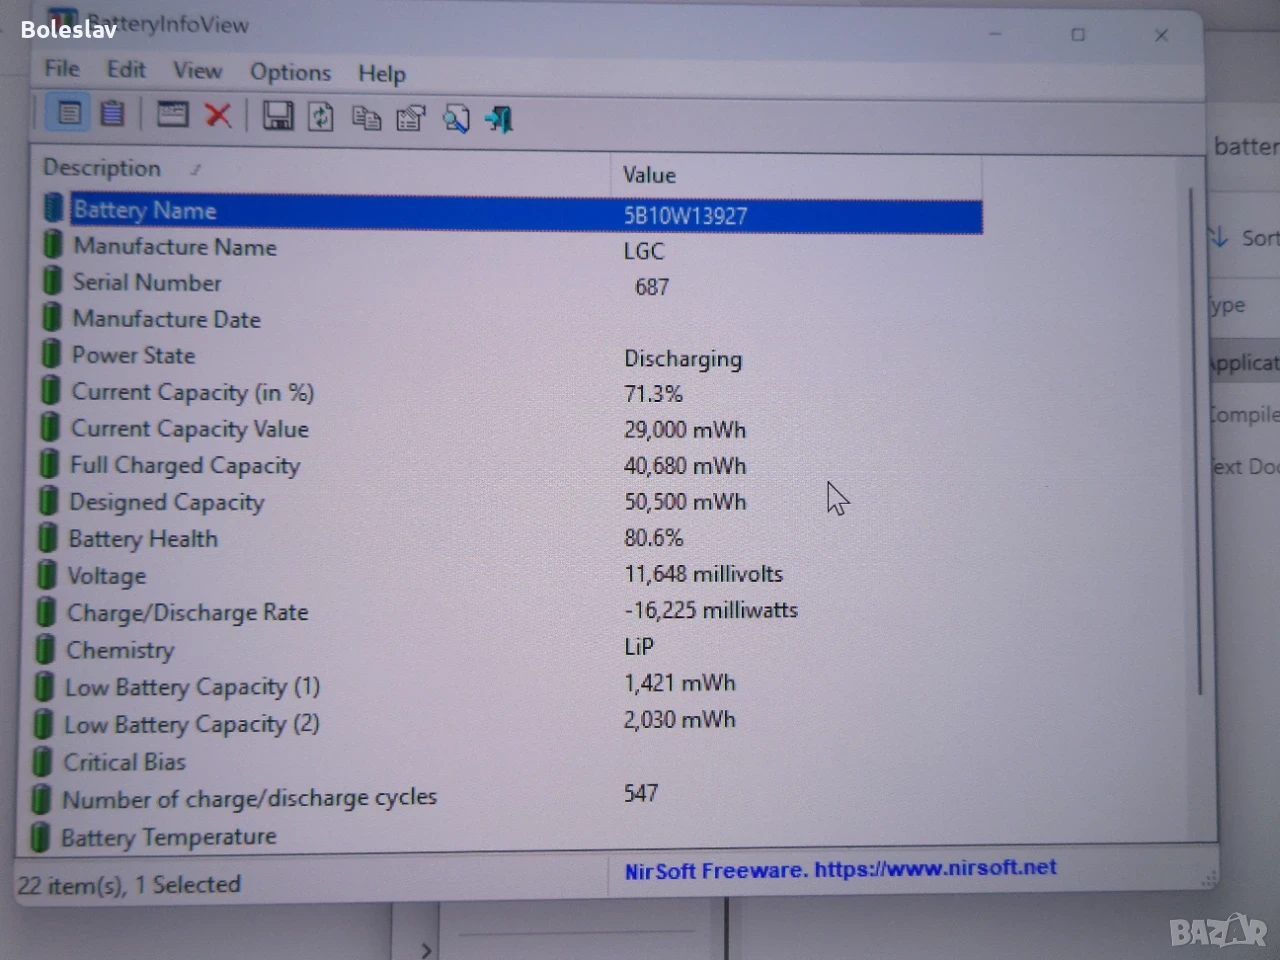This screenshot has width=1280, height=960.
Task: Select the Manufacture Name row label
Action: 175,247
